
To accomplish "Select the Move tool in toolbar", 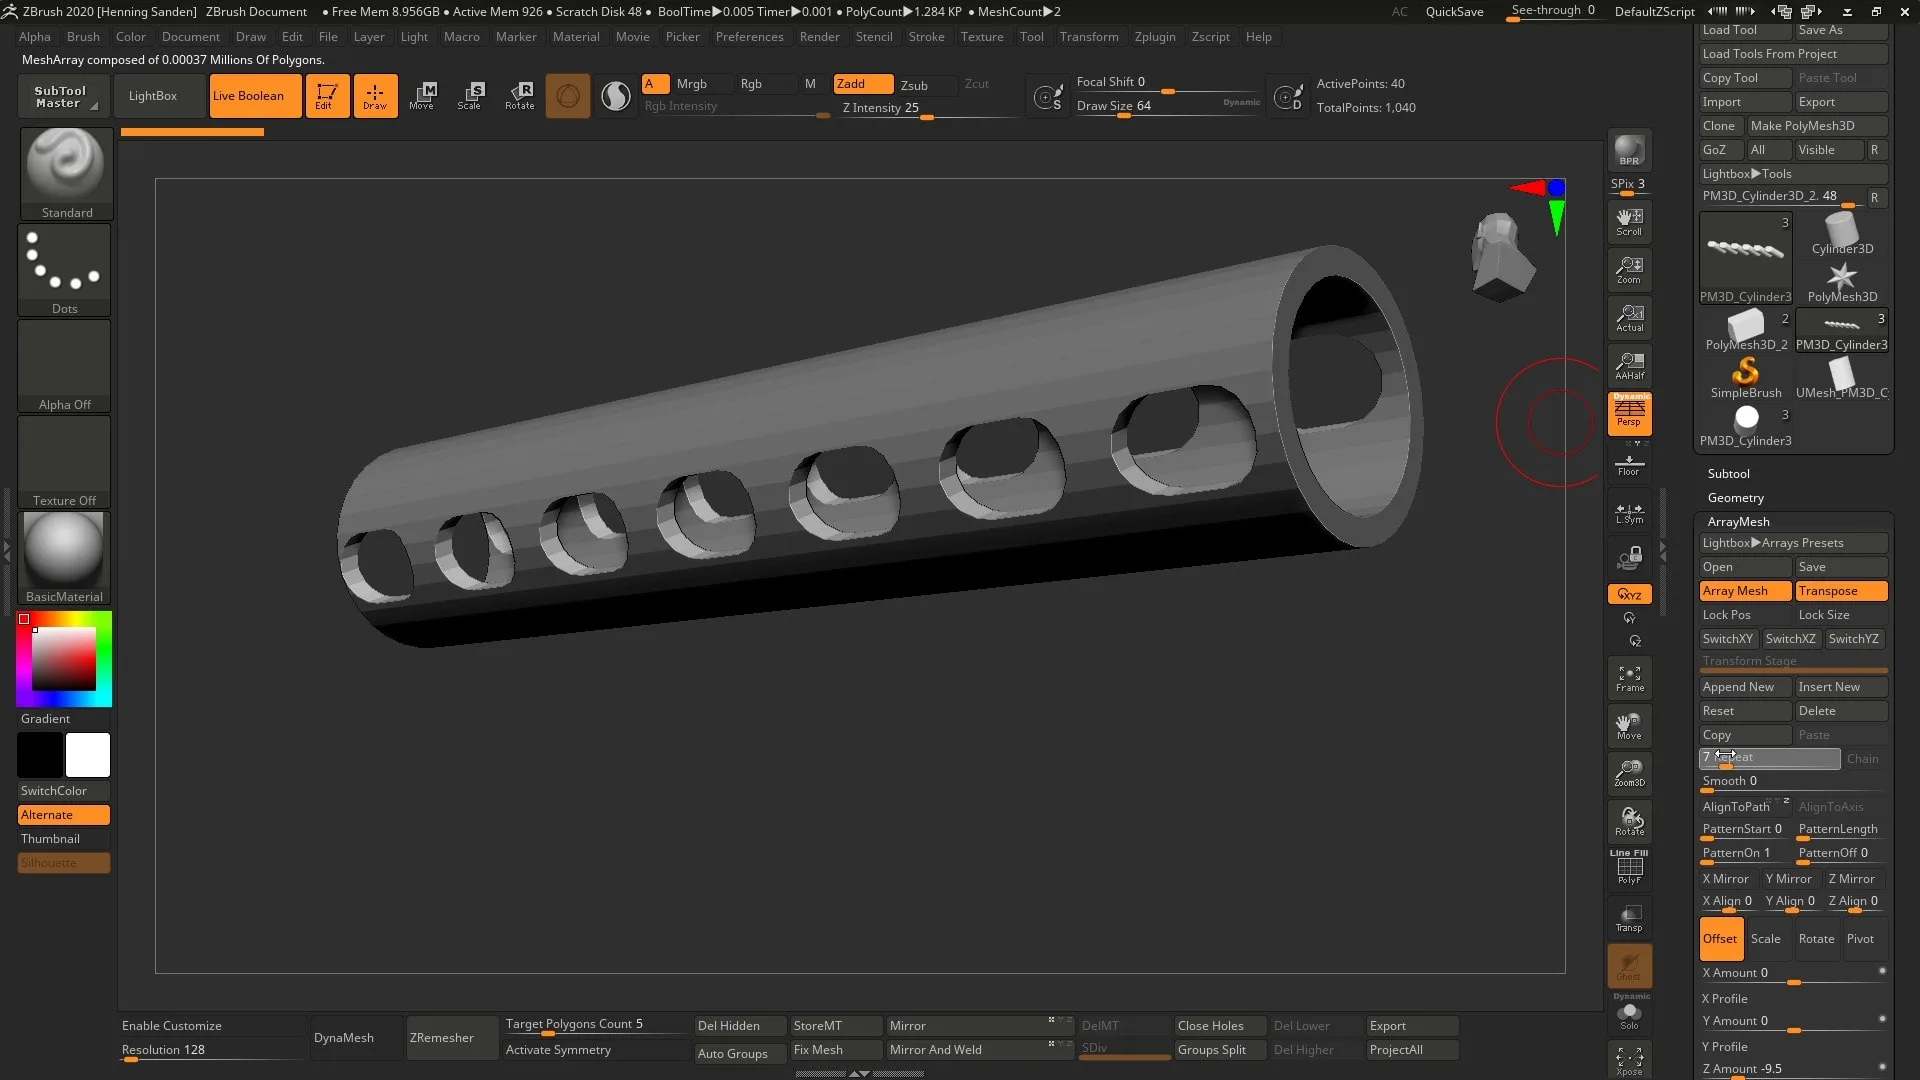I will pyautogui.click(x=423, y=95).
